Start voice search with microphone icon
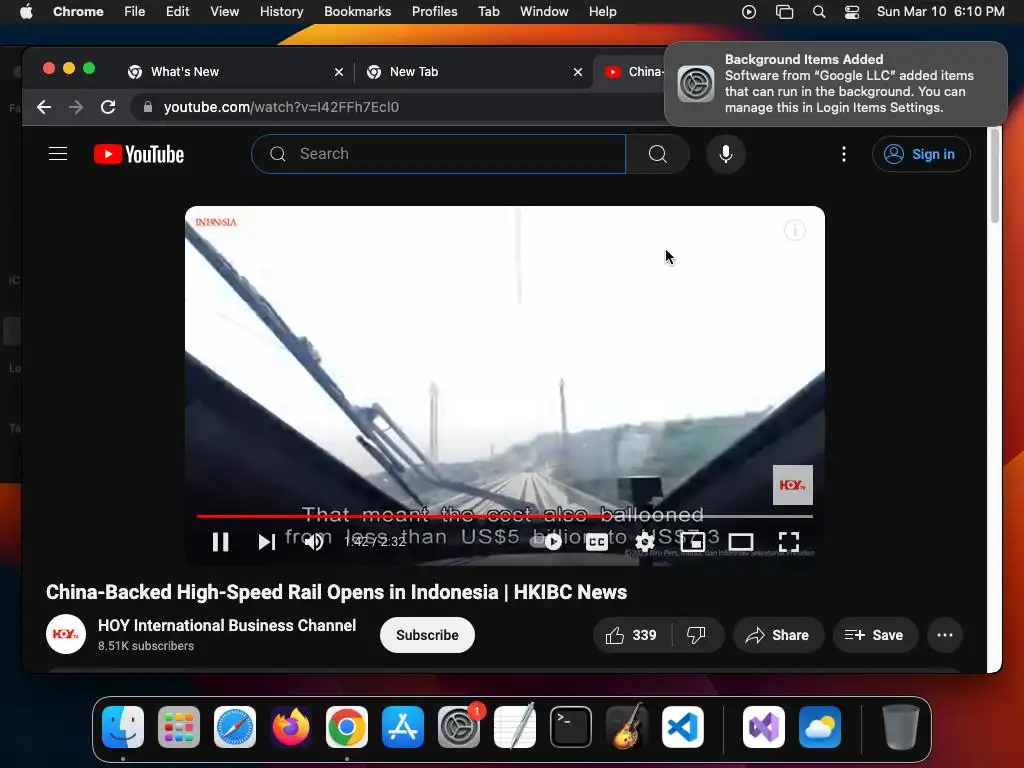This screenshot has height=768, width=1024. tap(726, 154)
